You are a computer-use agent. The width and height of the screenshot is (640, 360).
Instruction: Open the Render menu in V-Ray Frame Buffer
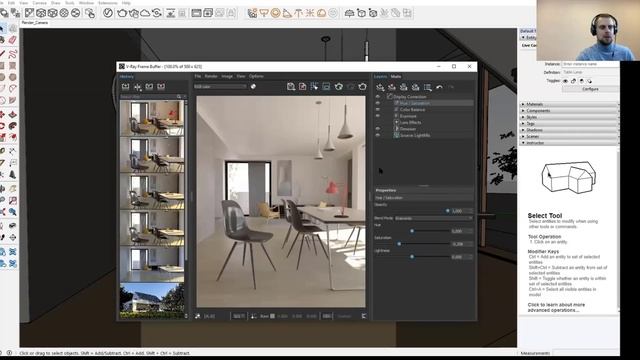(x=211, y=76)
